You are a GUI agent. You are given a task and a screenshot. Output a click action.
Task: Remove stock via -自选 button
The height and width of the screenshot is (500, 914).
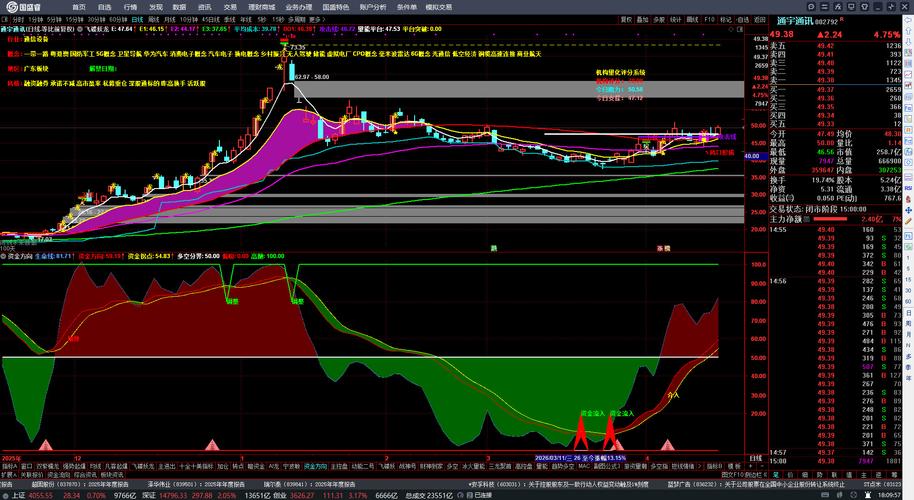point(742,19)
